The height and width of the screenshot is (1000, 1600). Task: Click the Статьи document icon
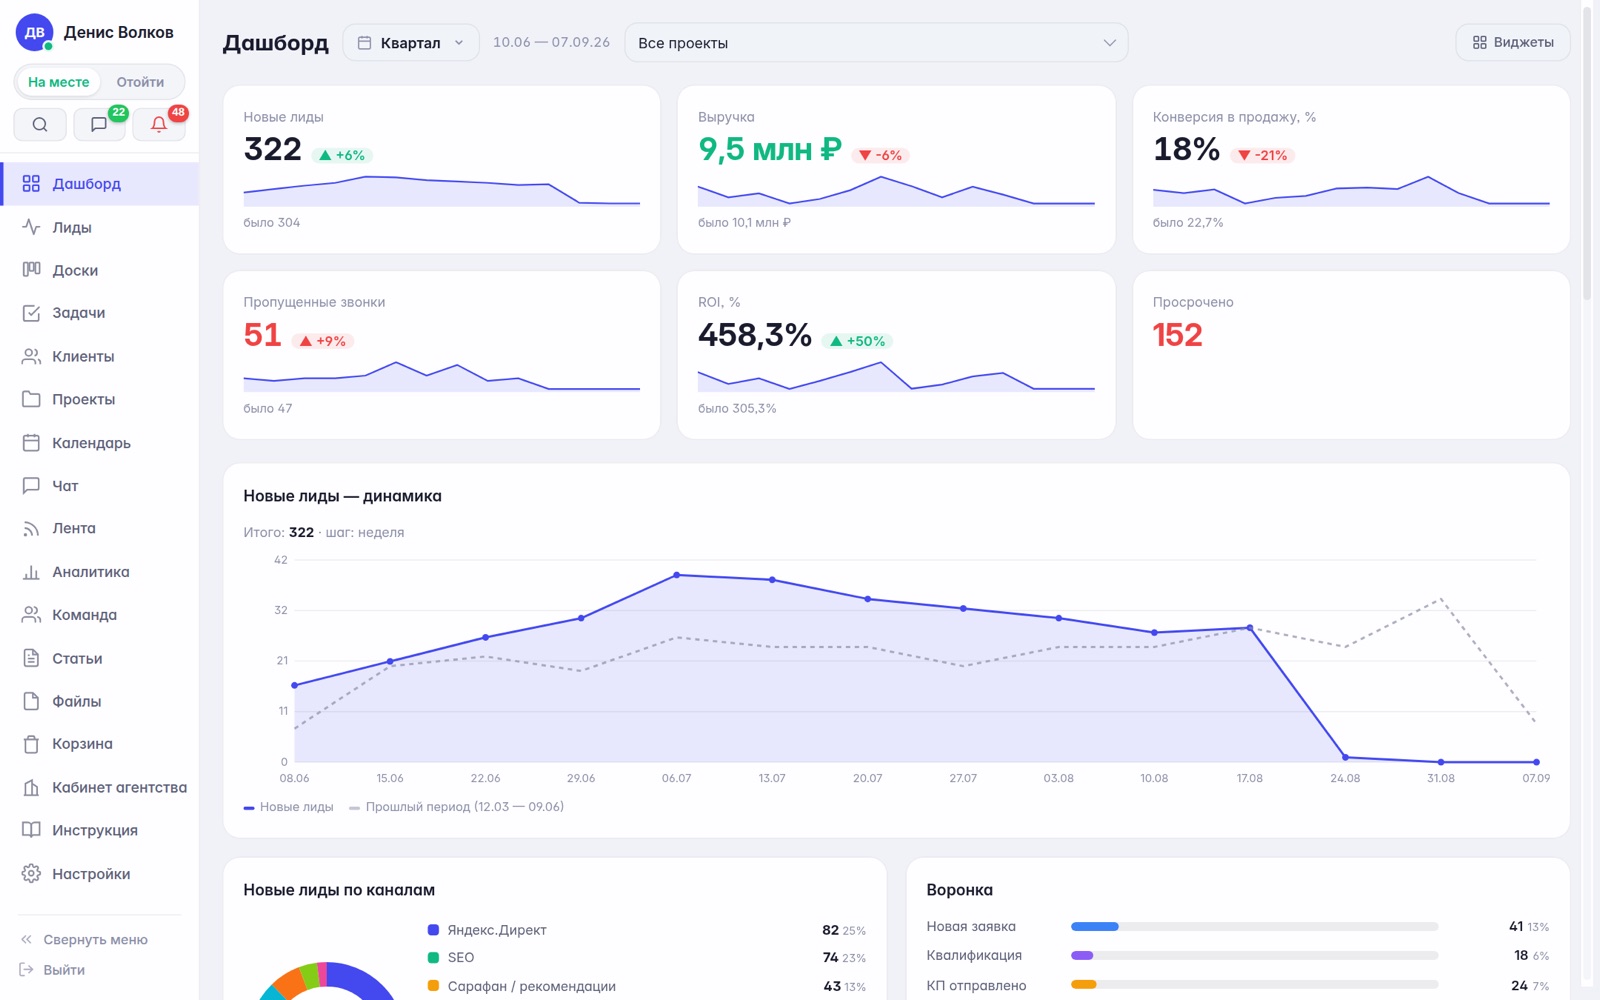[31, 658]
